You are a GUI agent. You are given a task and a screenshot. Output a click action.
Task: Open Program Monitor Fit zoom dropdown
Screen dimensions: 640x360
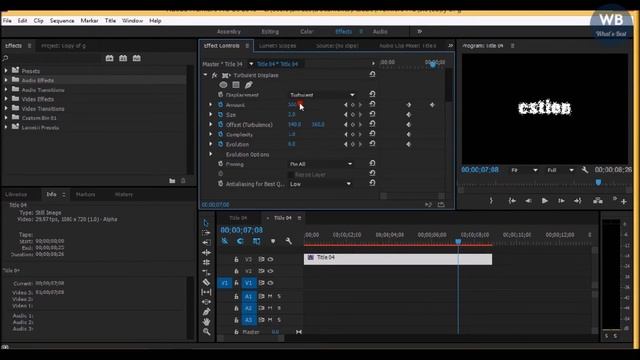click(524, 170)
